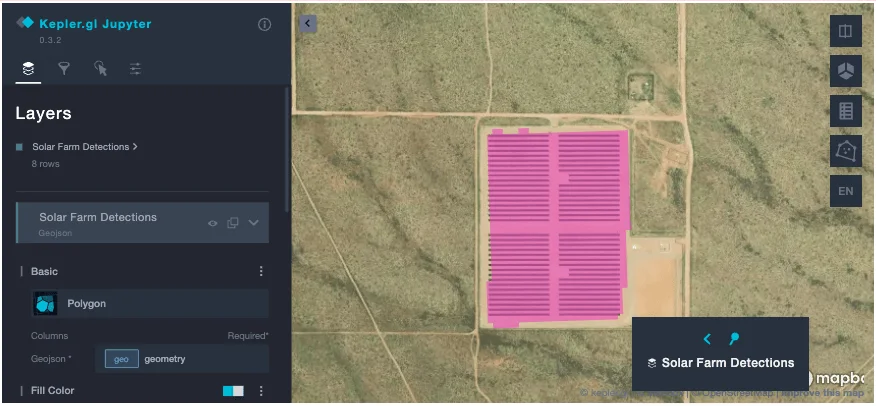This screenshot has width=876, height=406.
Task: Hide the Solar Farm Detections layer
Action: coord(213,223)
